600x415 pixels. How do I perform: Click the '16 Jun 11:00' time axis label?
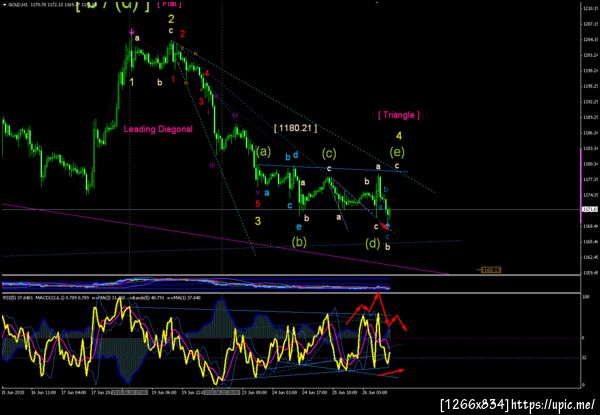click(x=45, y=392)
